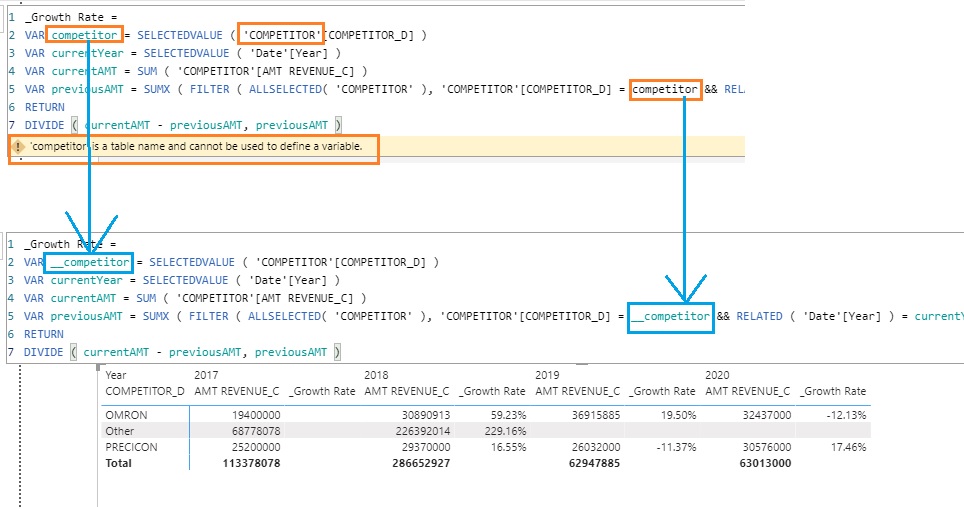Click the DIVIDE function in the lower editor

44,352
